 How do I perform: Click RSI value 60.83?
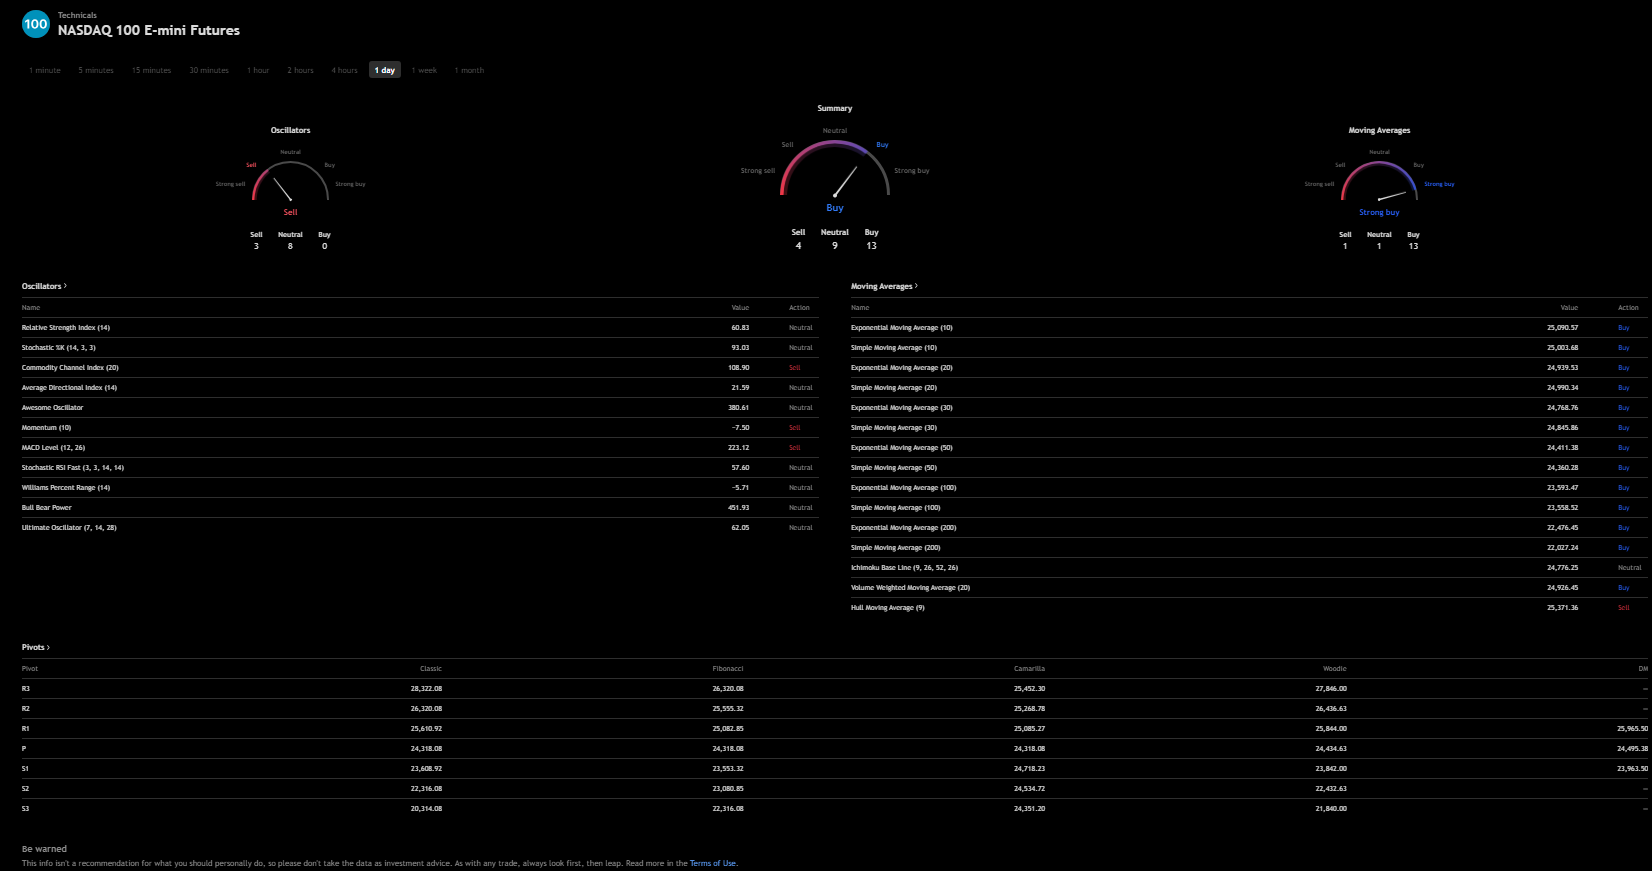[x=740, y=328]
